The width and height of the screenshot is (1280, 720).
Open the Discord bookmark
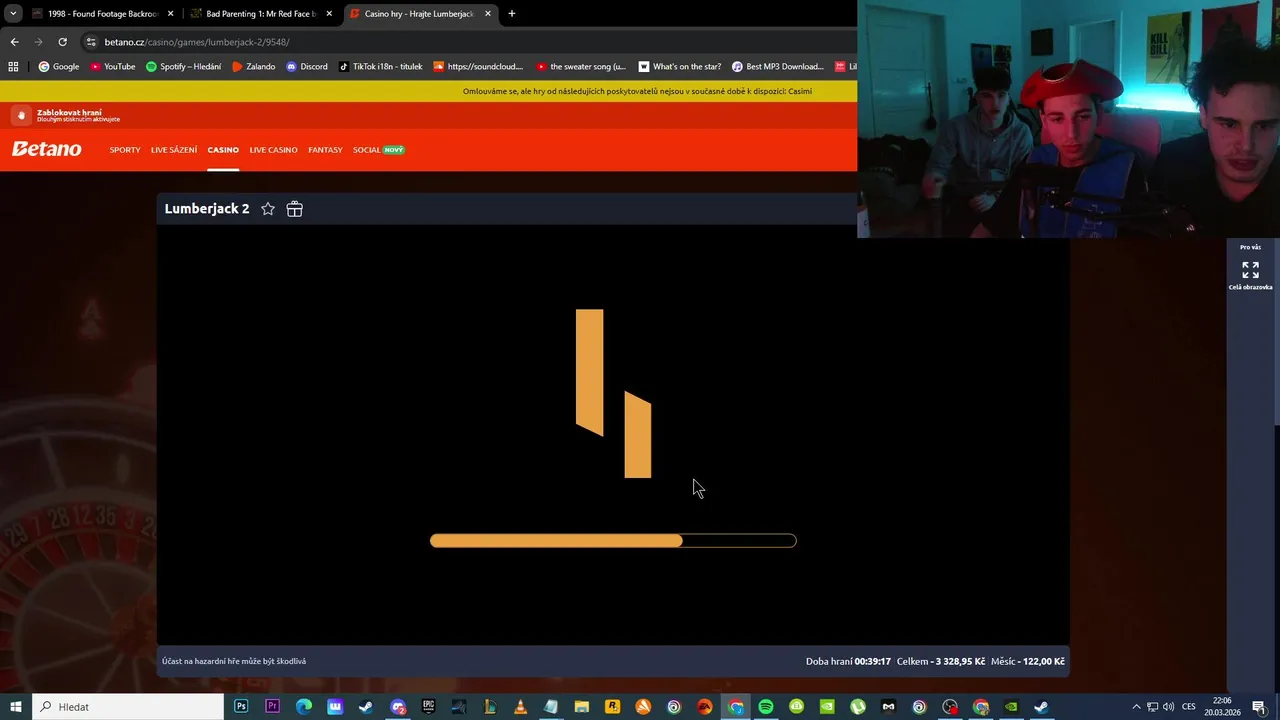point(307,67)
